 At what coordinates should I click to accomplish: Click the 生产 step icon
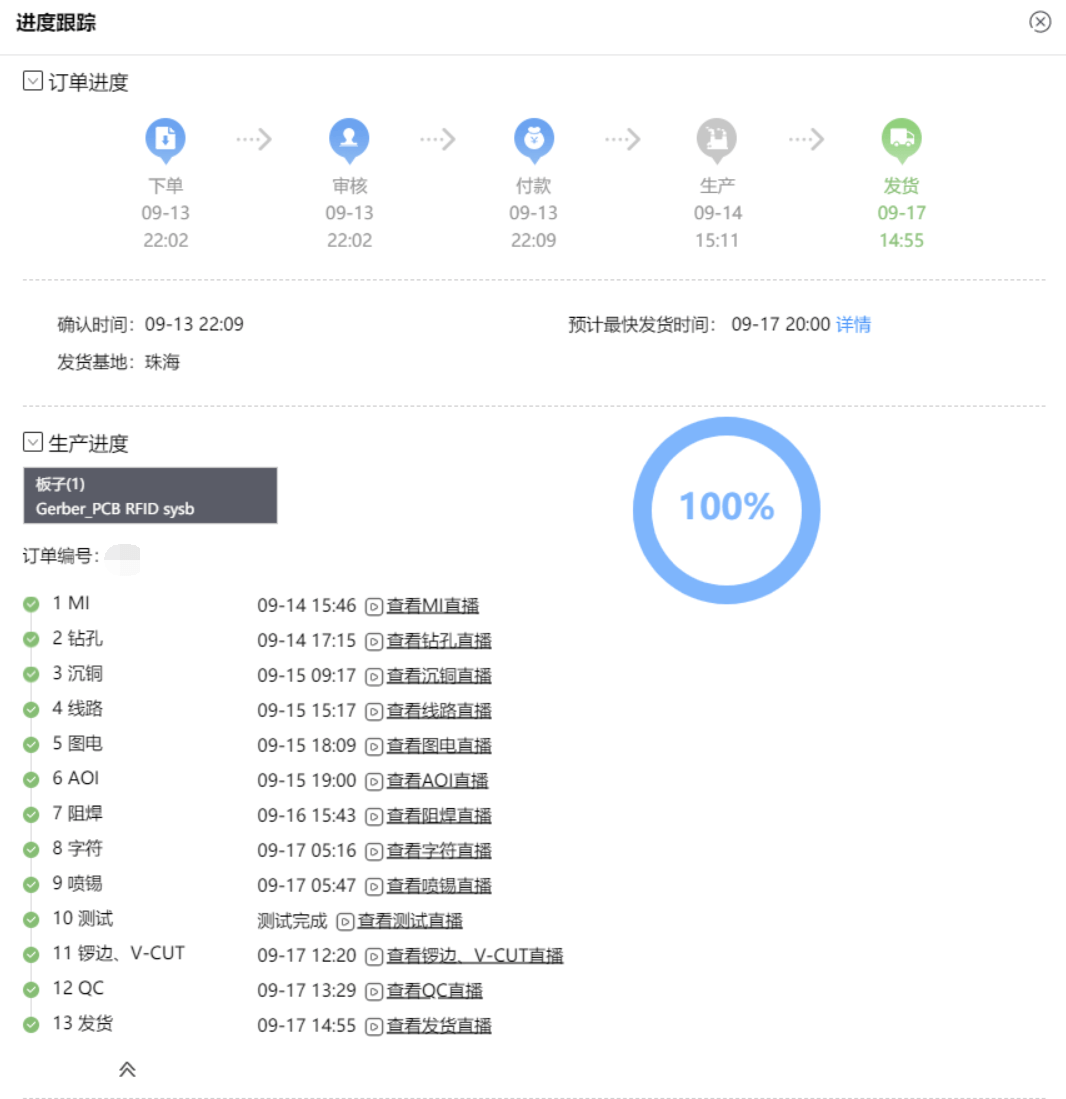[x=717, y=139]
